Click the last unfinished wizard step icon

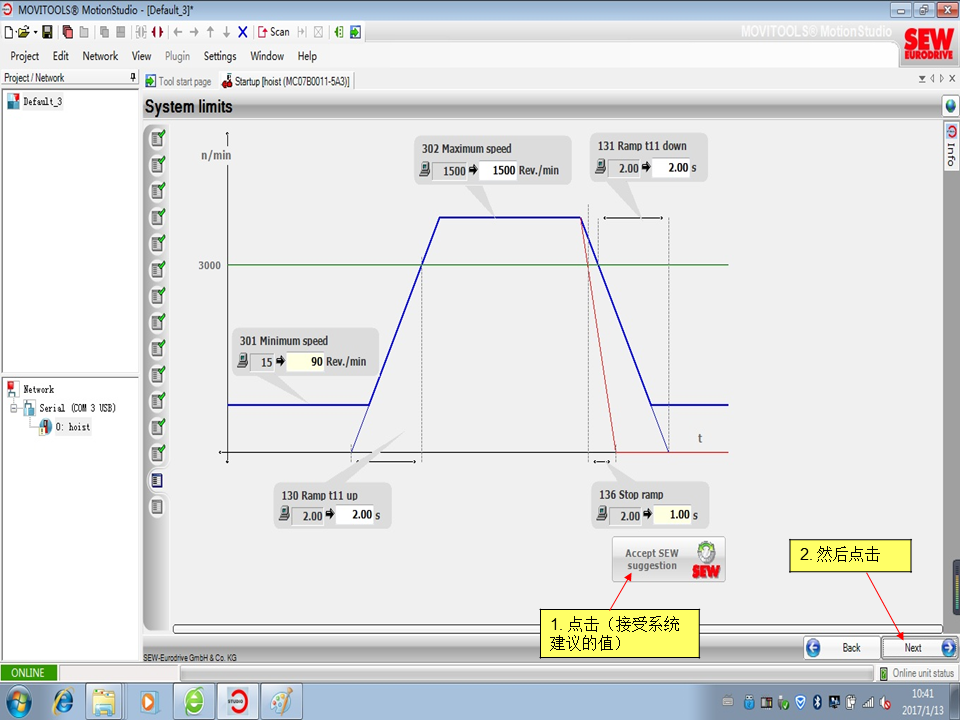[x=157, y=507]
